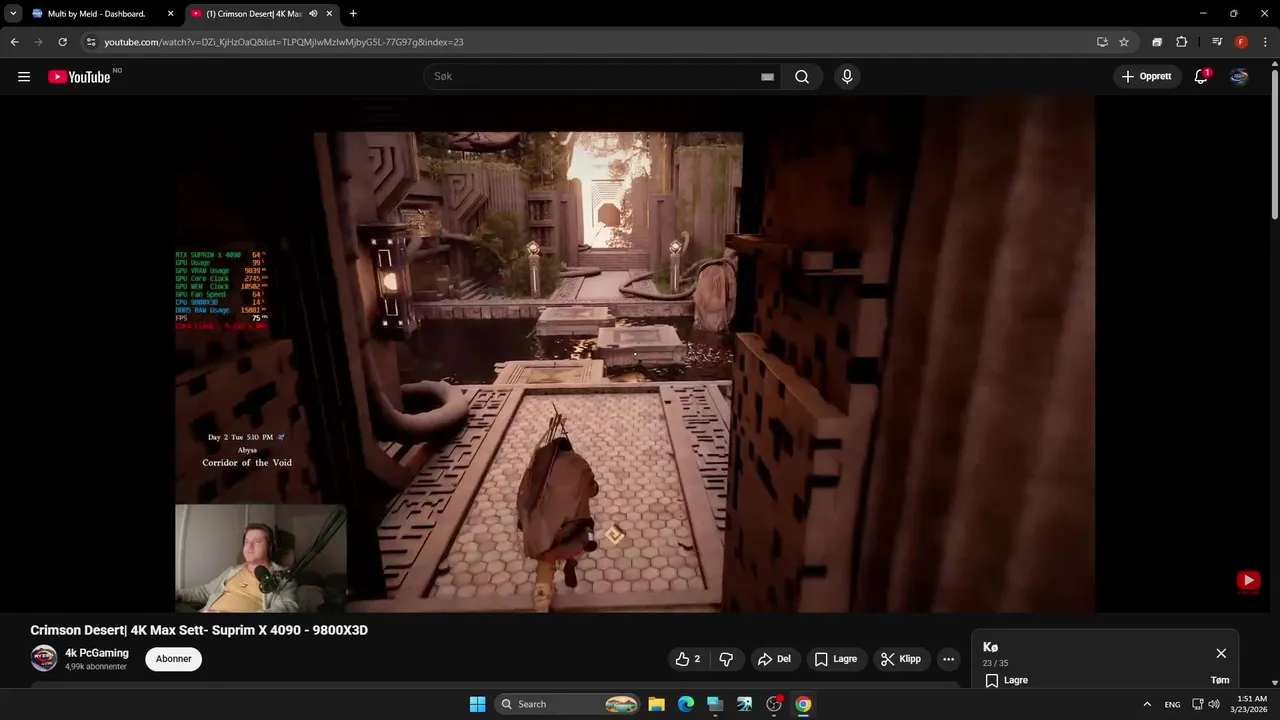Open the Chrome media controls icon
1280x720 pixels.
click(1217, 42)
